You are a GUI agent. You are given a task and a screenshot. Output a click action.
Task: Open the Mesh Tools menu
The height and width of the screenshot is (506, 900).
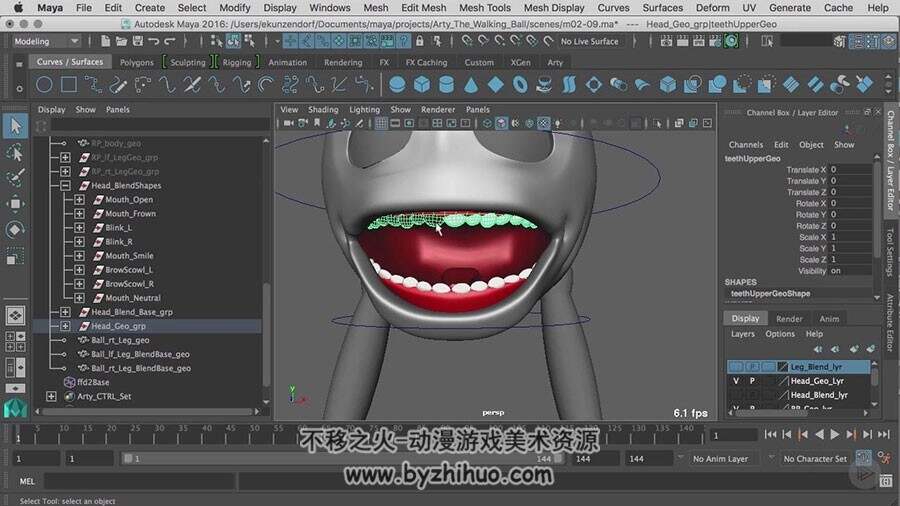(484, 7)
